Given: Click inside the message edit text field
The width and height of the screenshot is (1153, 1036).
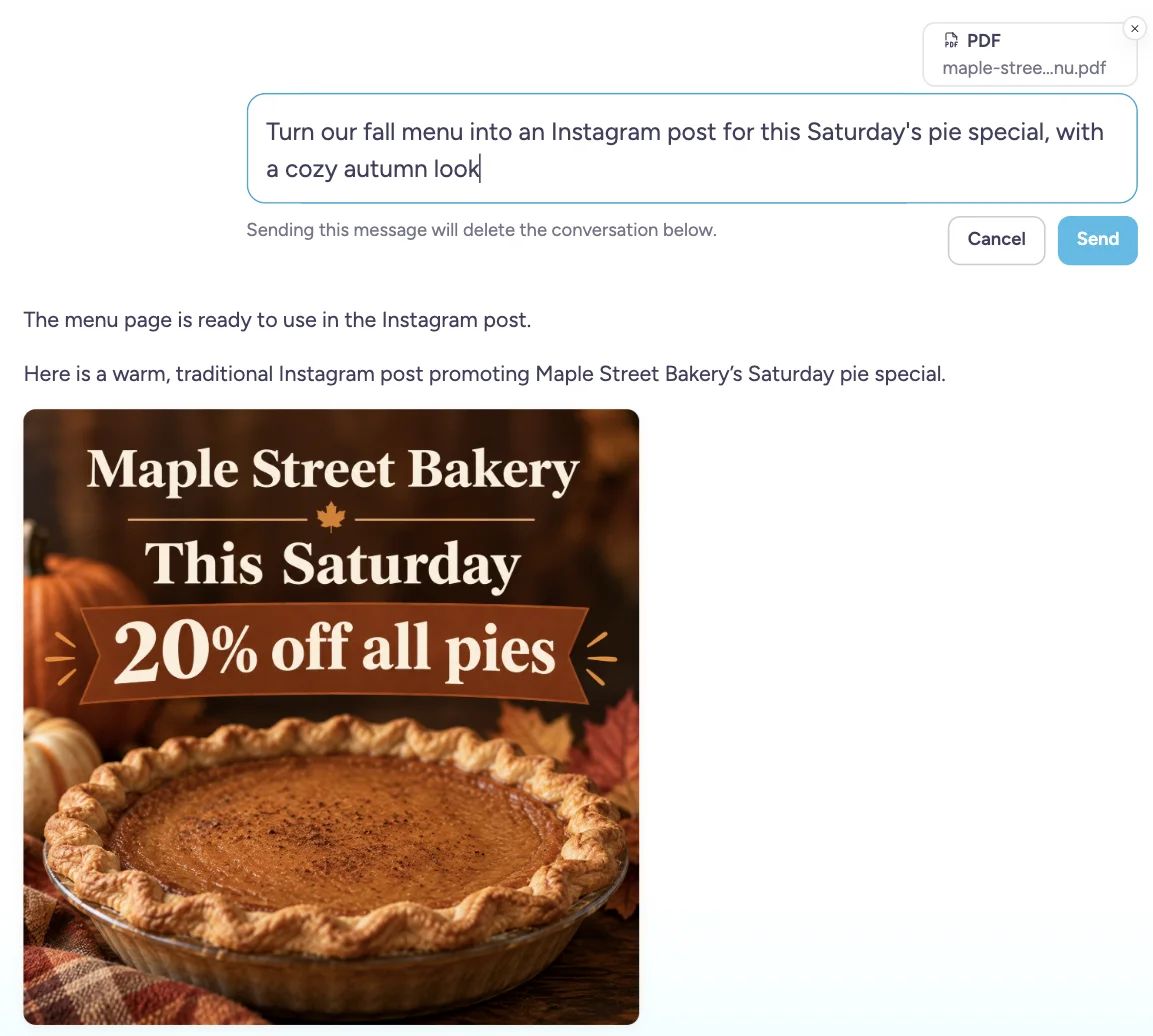Looking at the screenshot, I should tap(692, 149).
